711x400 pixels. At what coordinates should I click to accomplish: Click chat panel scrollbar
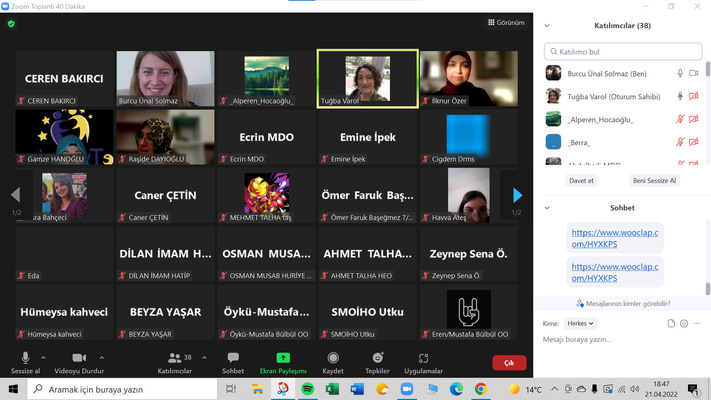click(707, 288)
